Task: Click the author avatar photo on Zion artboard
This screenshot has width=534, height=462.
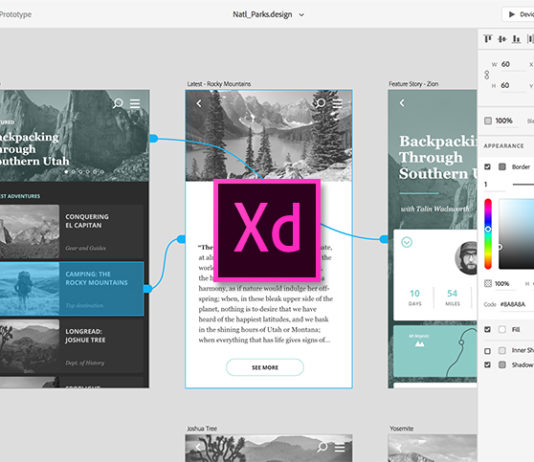Action: pyautogui.click(x=467, y=258)
